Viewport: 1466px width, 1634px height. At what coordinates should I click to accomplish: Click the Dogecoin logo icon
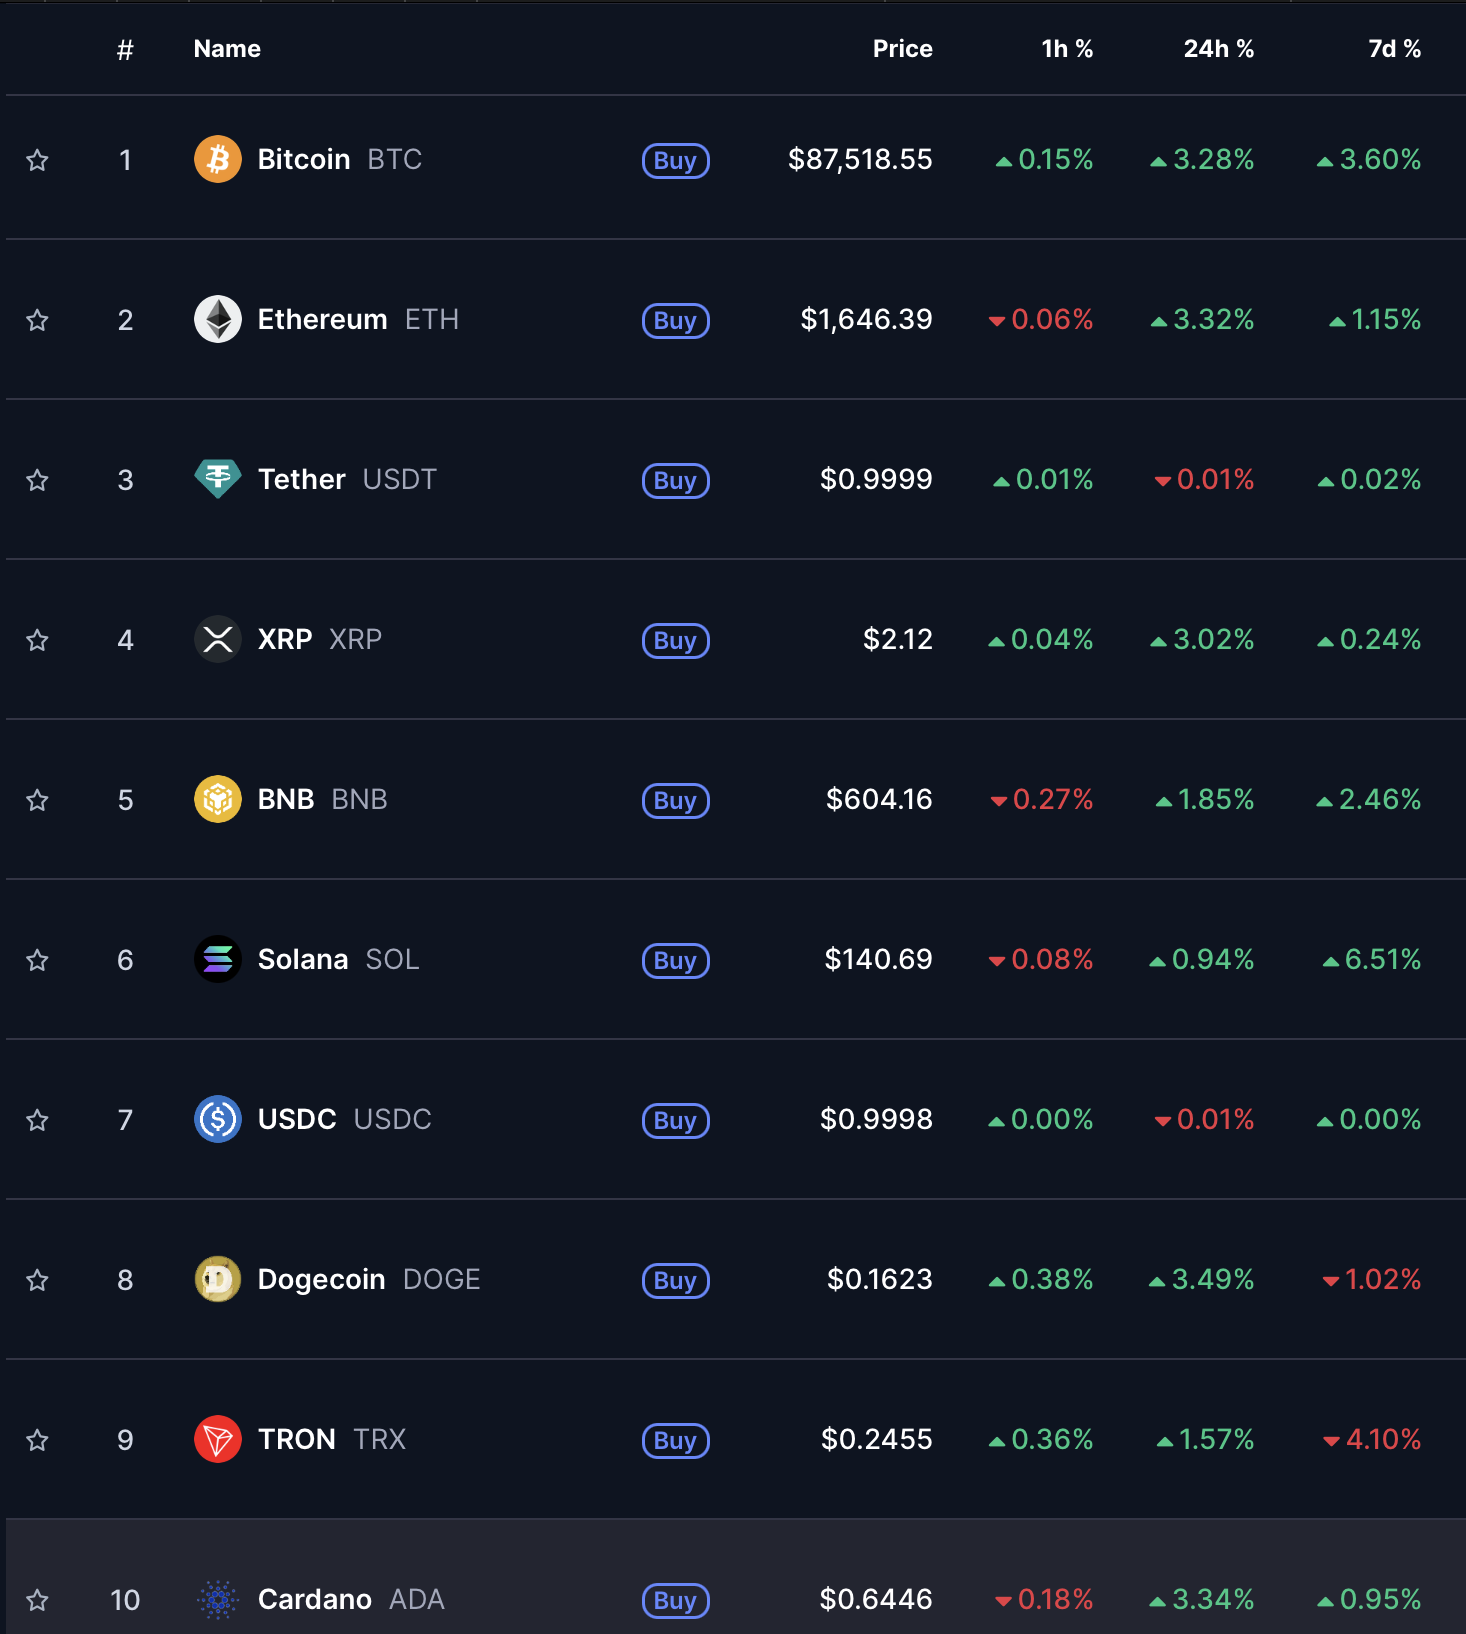click(217, 1279)
